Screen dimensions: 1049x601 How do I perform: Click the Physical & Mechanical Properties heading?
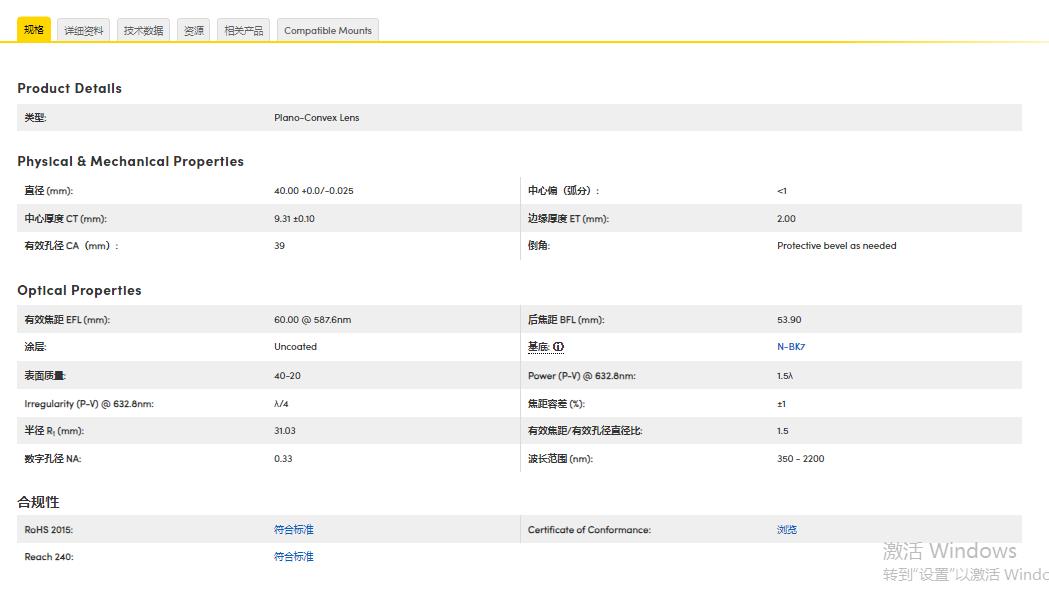(130, 161)
